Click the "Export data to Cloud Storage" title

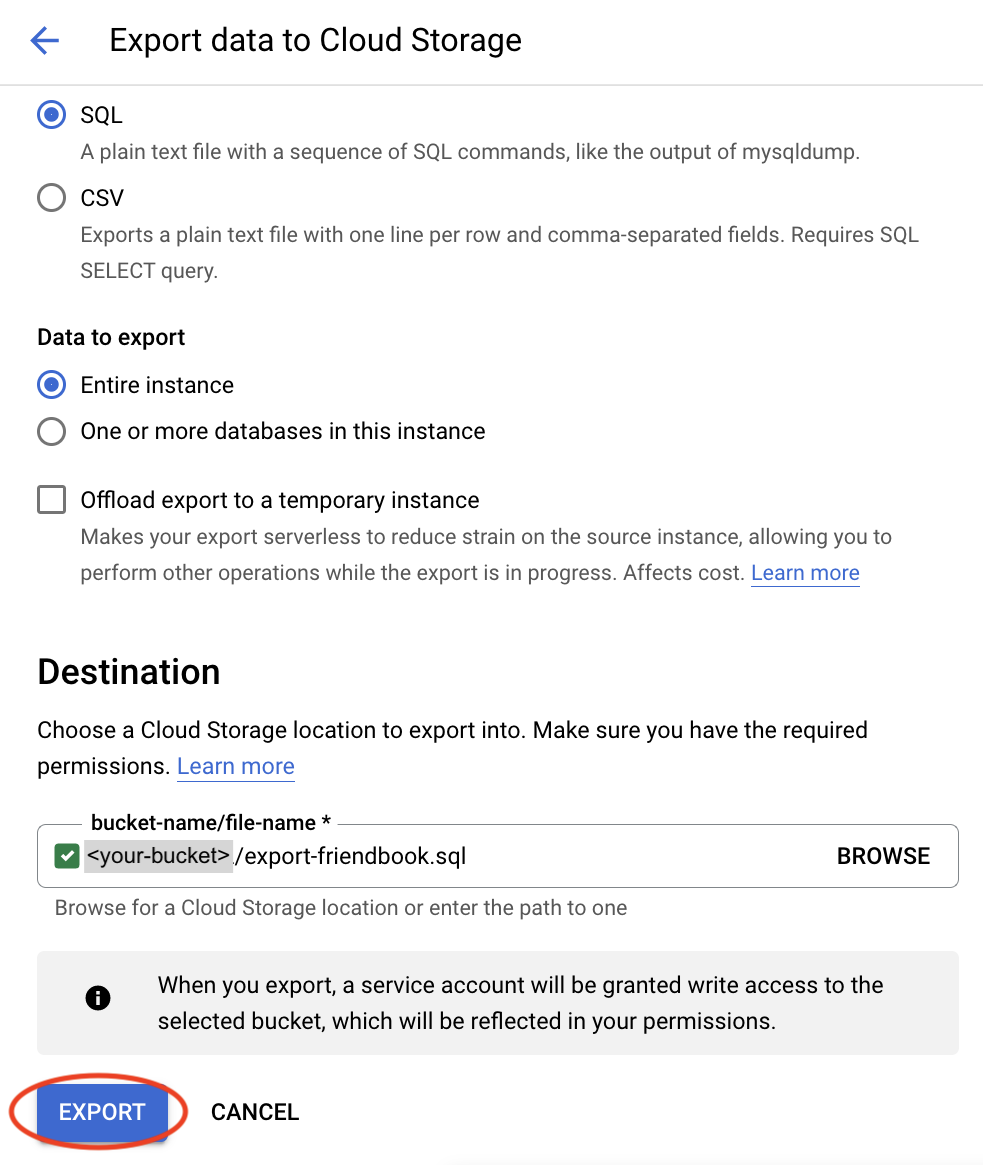[x=315, y=40]
